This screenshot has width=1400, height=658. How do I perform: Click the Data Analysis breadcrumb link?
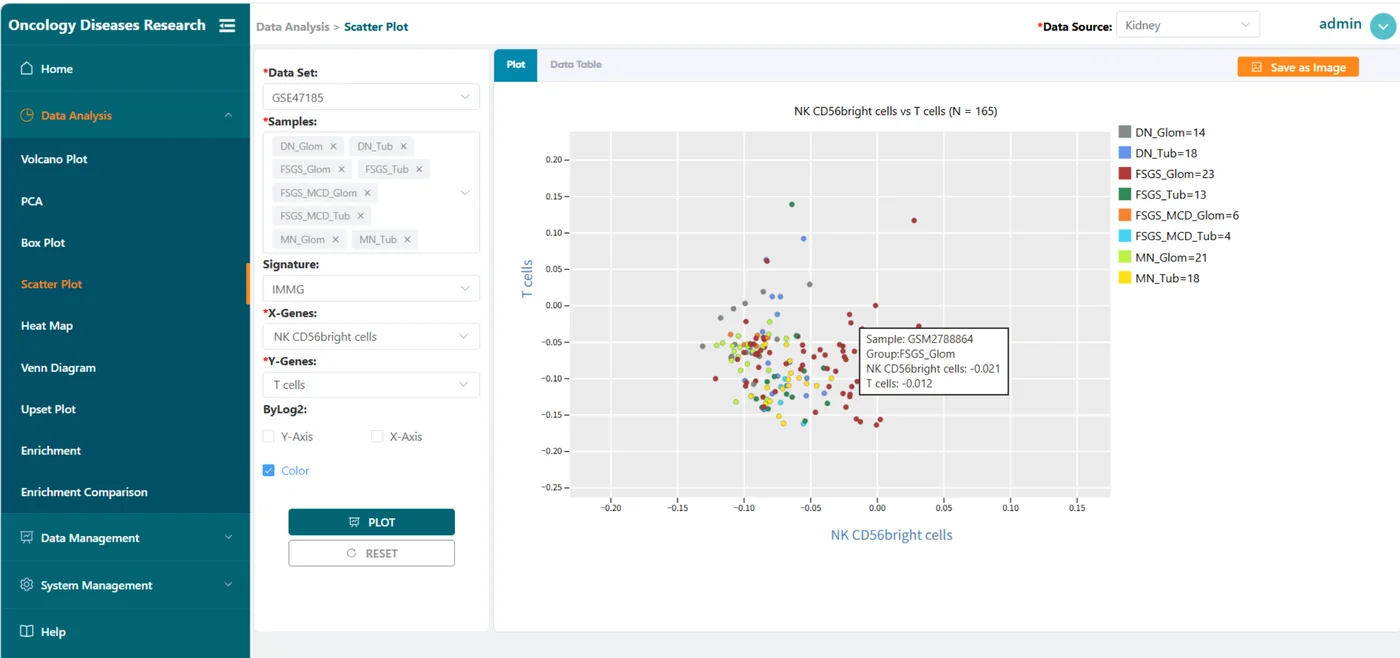pyautogui.click(x=292, y=27)
